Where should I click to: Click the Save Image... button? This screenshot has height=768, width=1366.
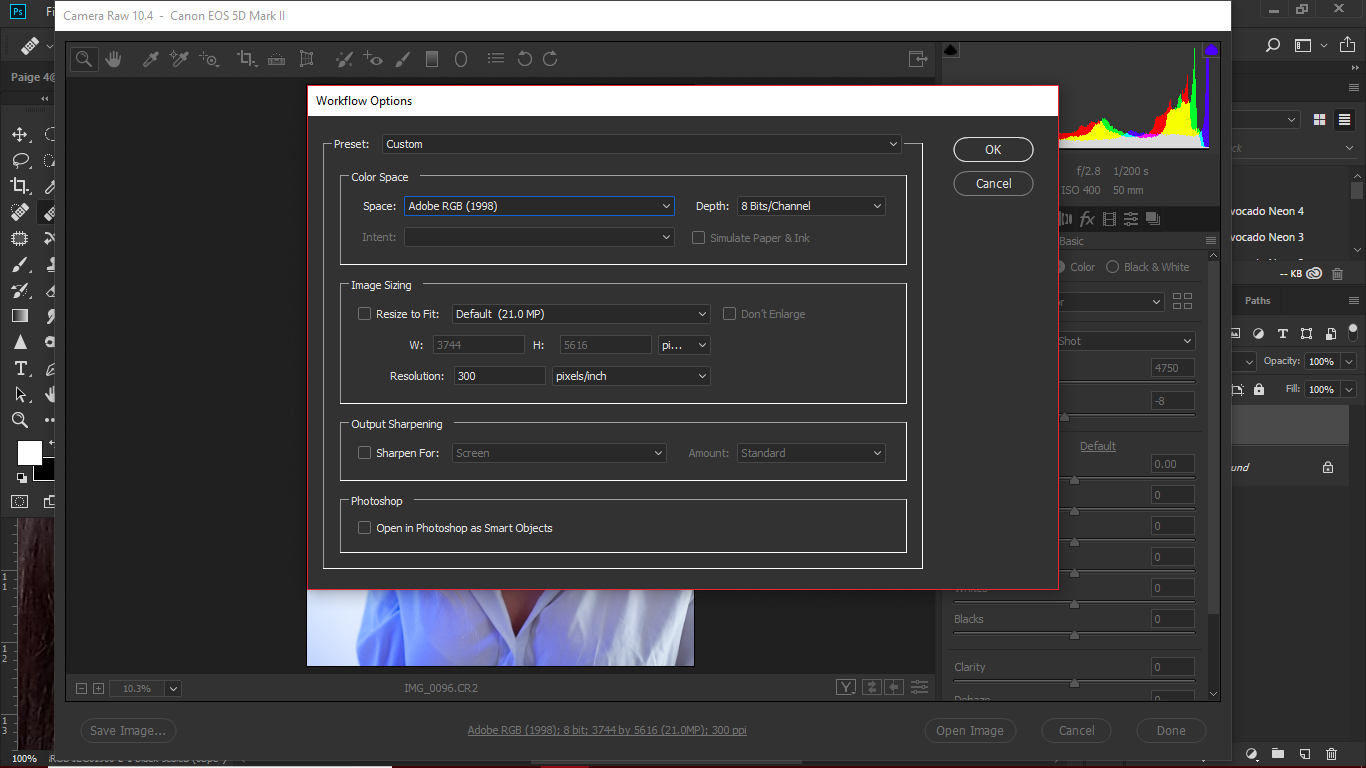pos(129,731)
